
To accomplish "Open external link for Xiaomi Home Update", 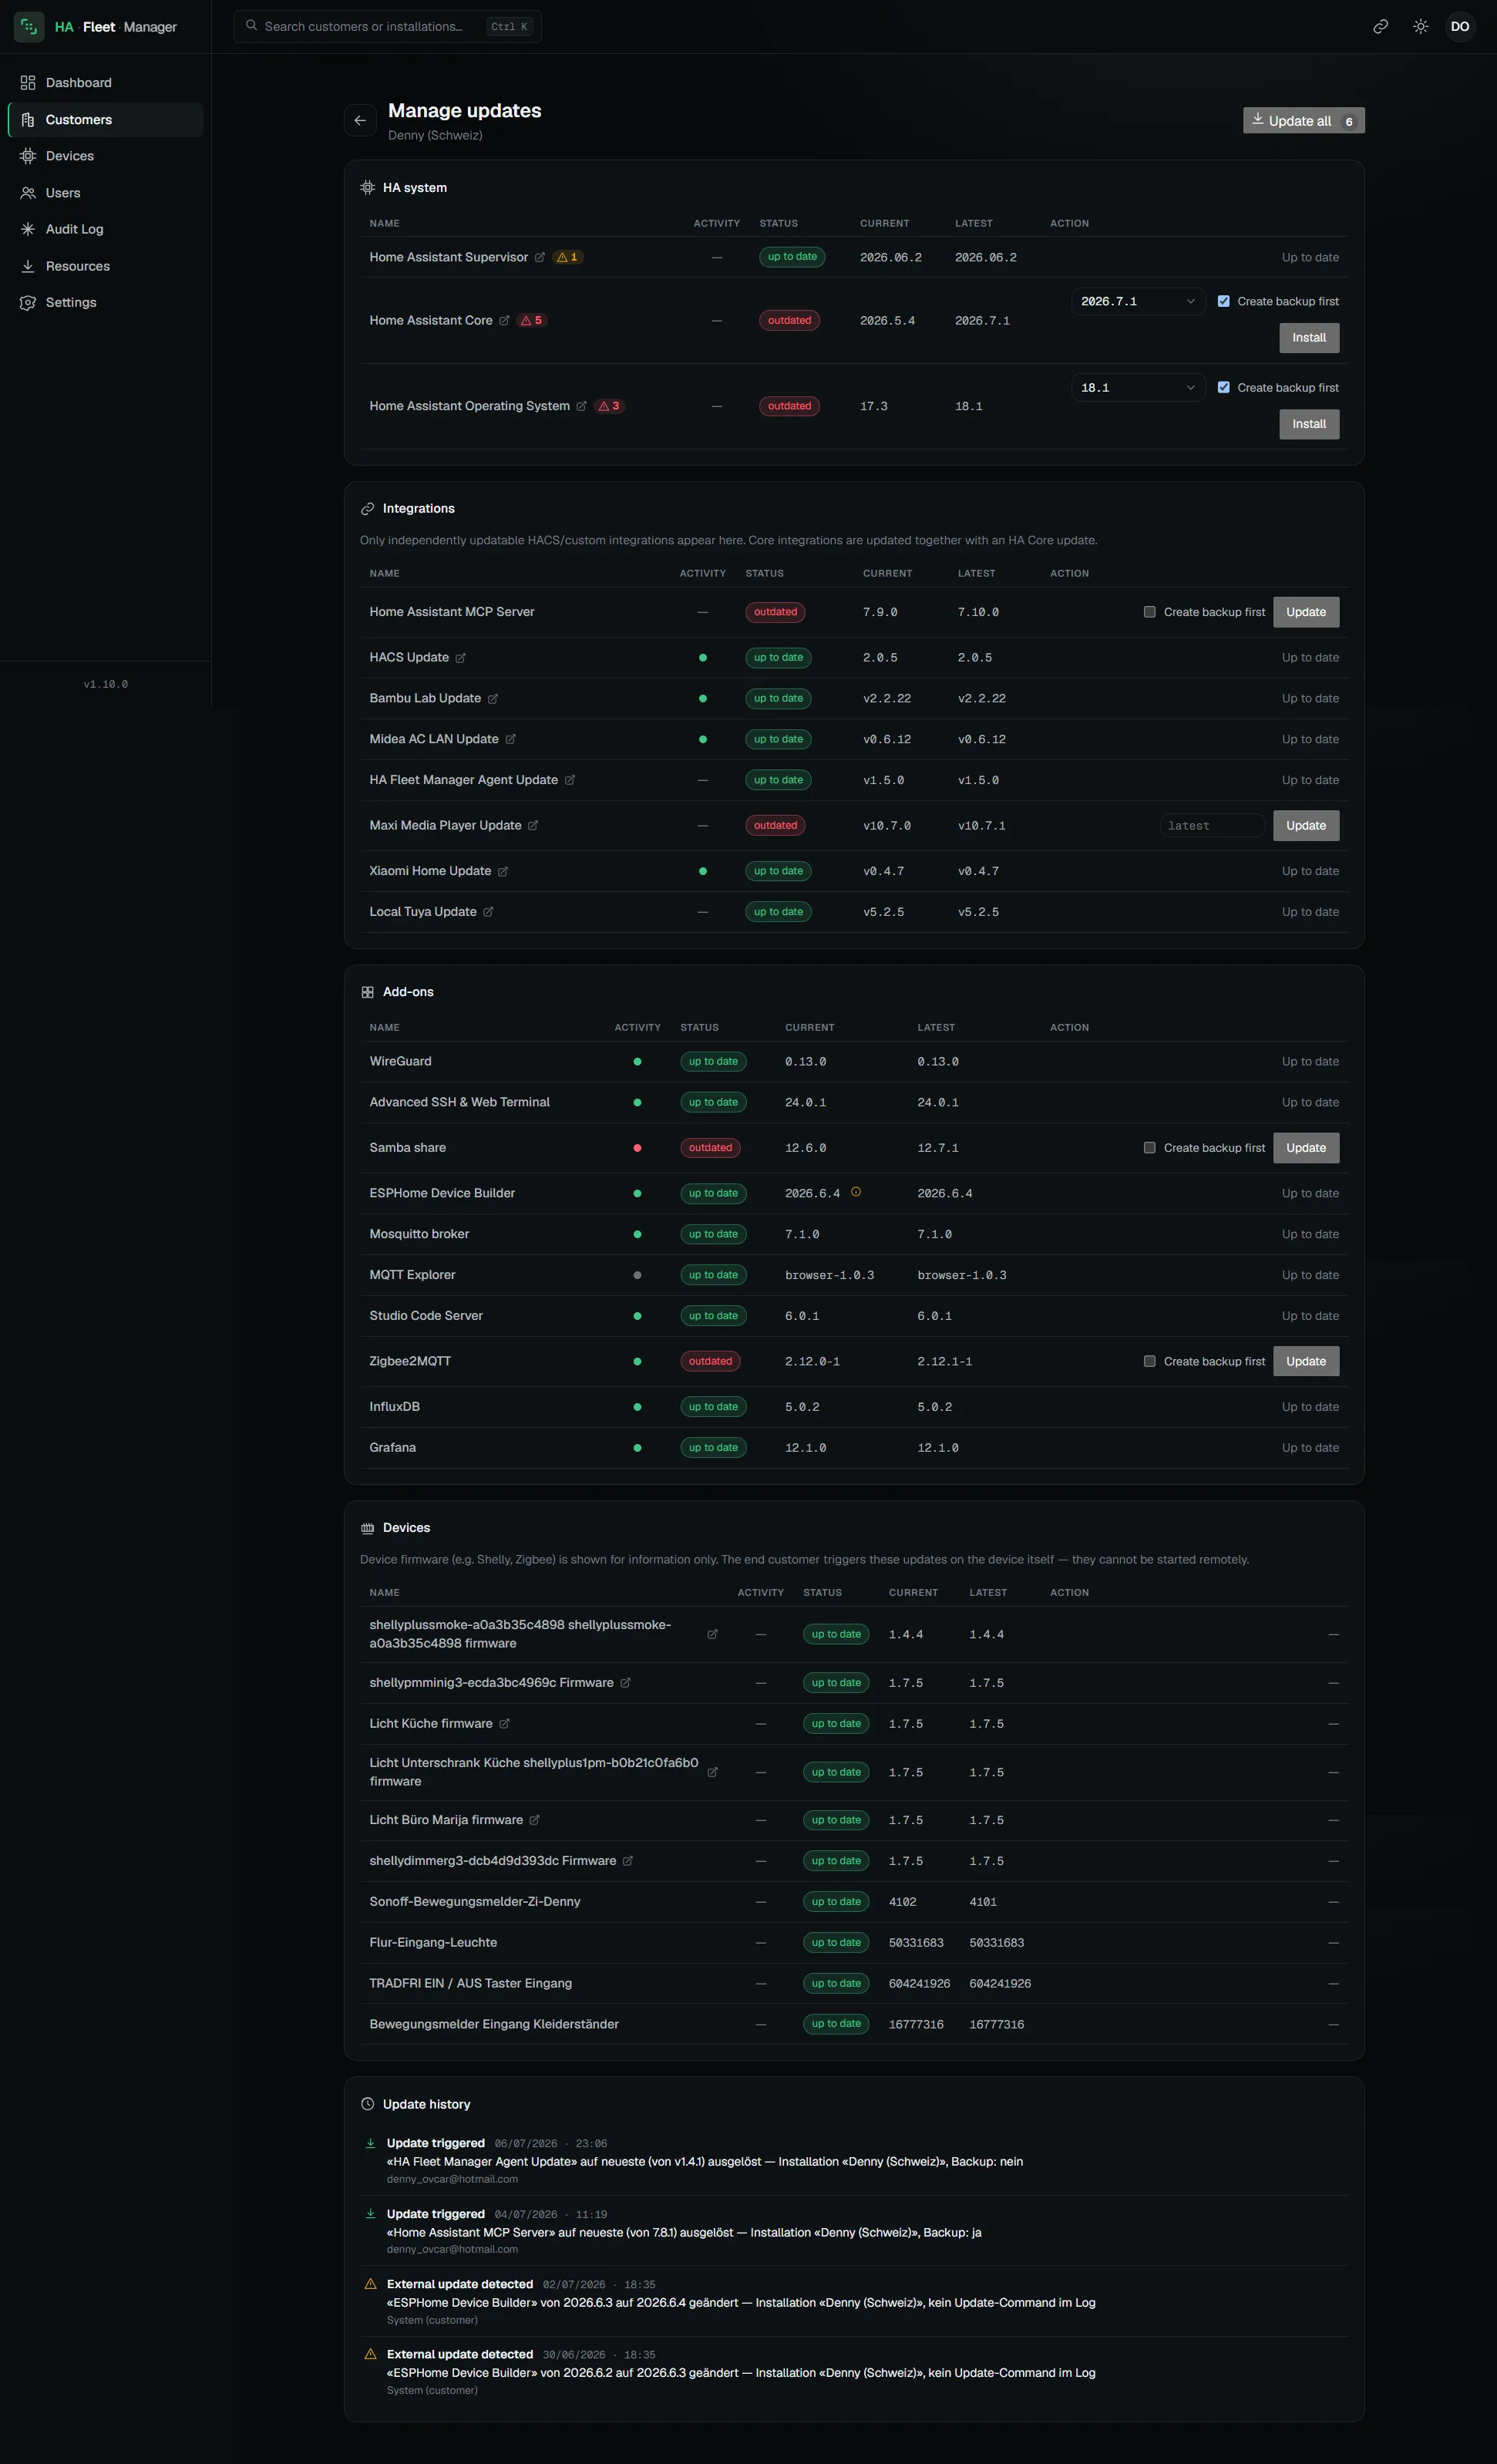I will 503,871.
